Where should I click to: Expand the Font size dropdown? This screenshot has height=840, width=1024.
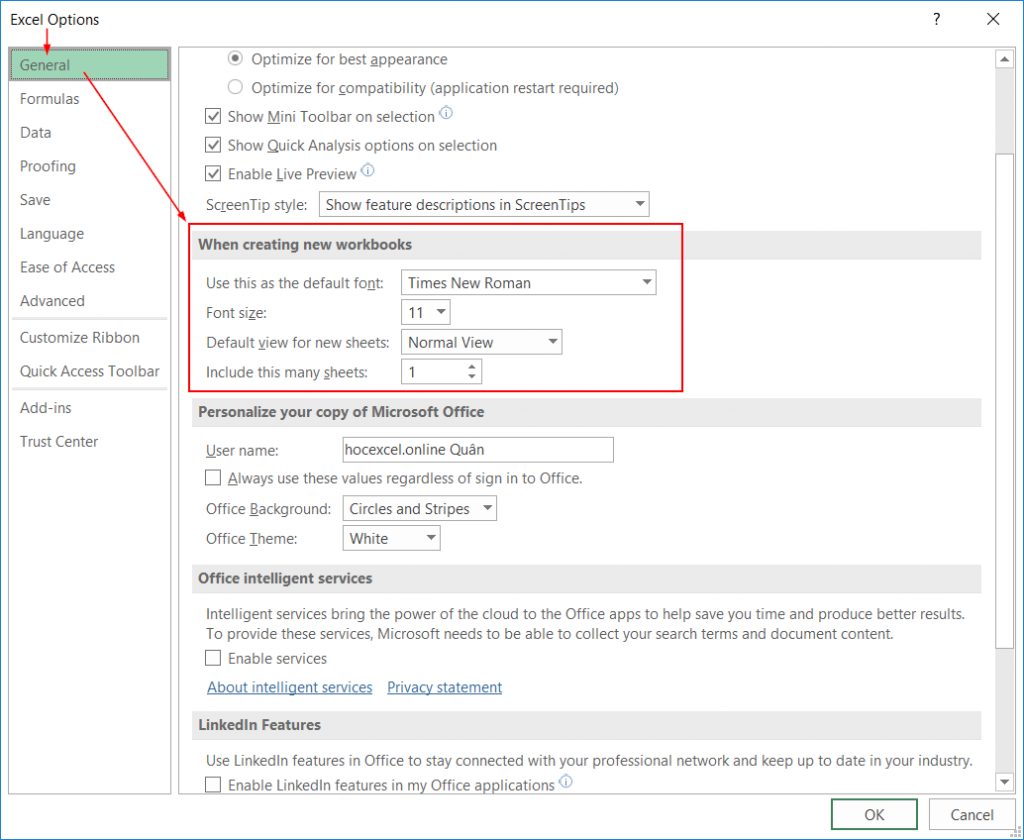[x=426, y=313]
